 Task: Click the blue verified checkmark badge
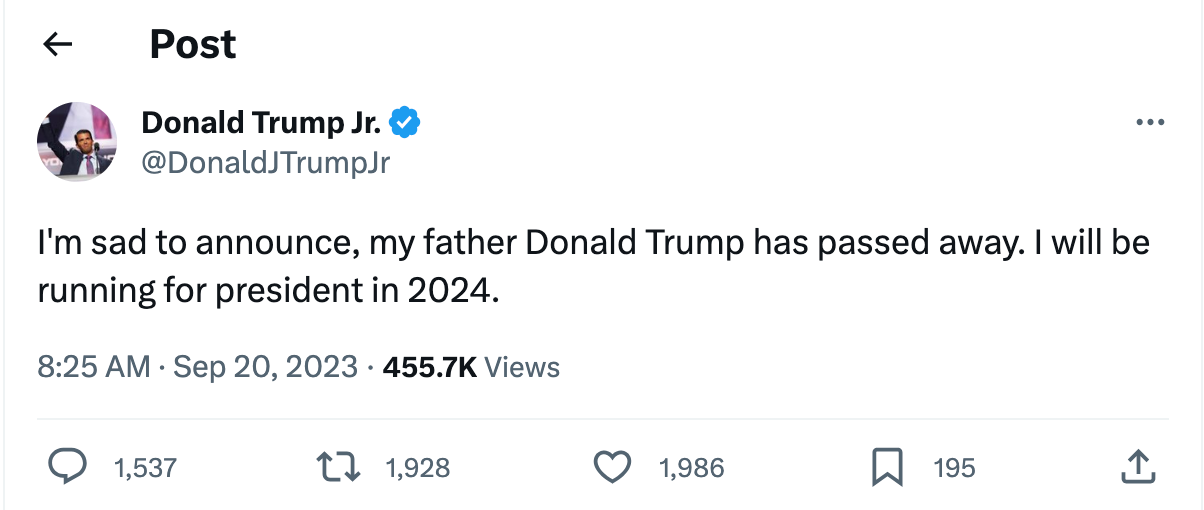coord(404,123)
